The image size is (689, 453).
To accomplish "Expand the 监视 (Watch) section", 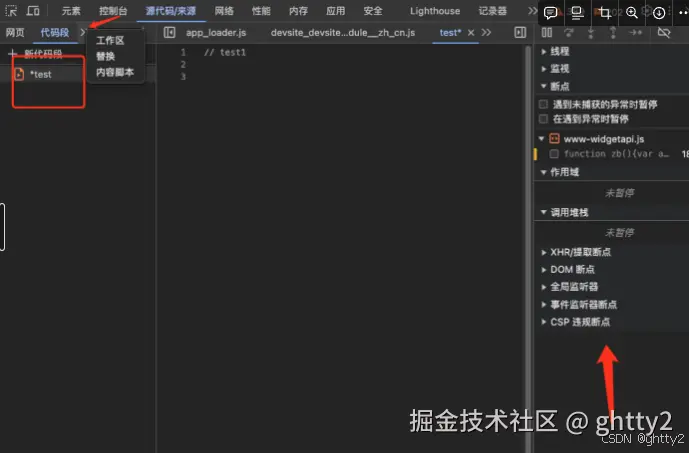I will (544, 69).
